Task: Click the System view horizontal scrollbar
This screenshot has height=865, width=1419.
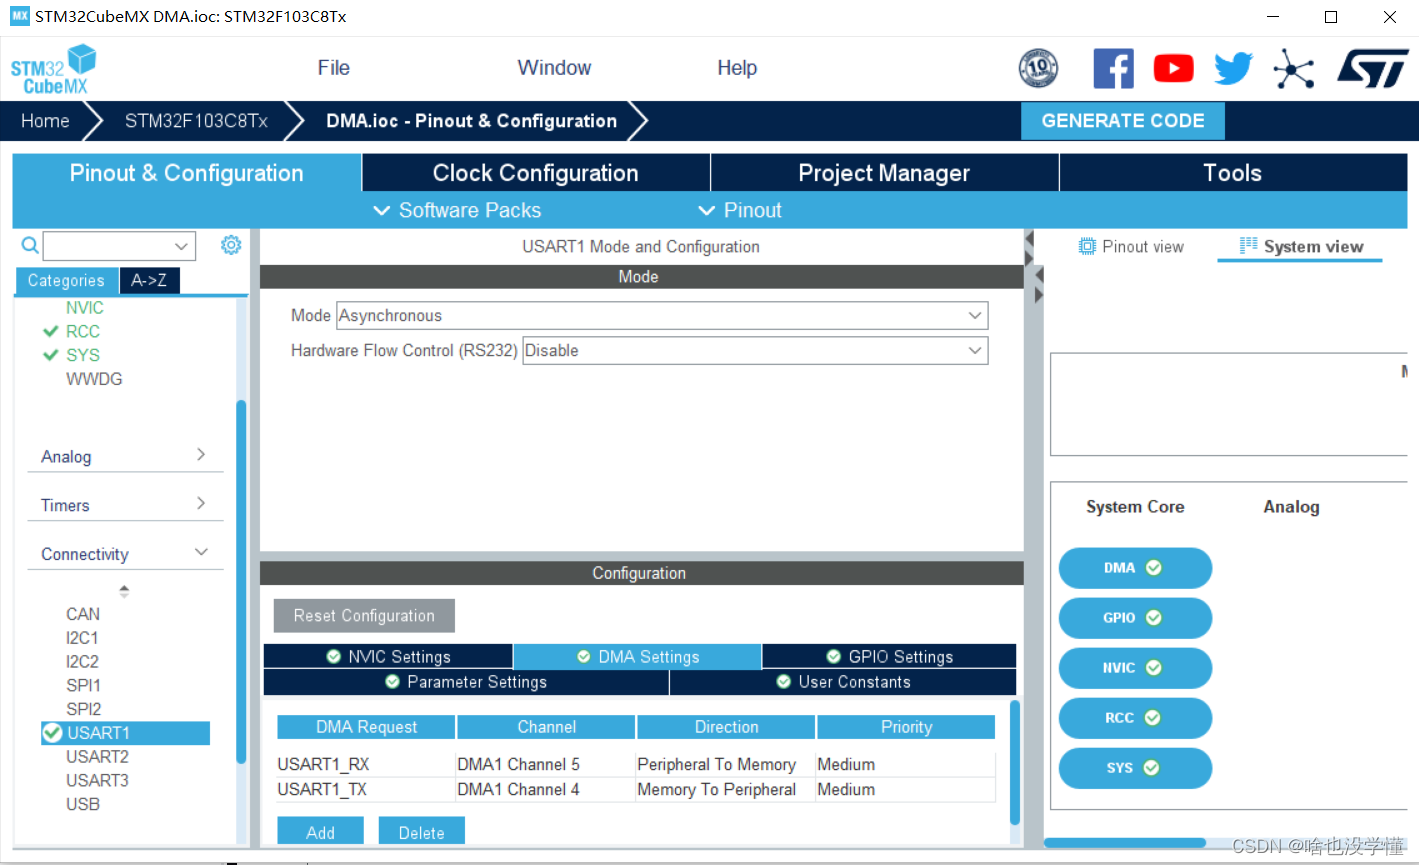Action: point(1125,842)
